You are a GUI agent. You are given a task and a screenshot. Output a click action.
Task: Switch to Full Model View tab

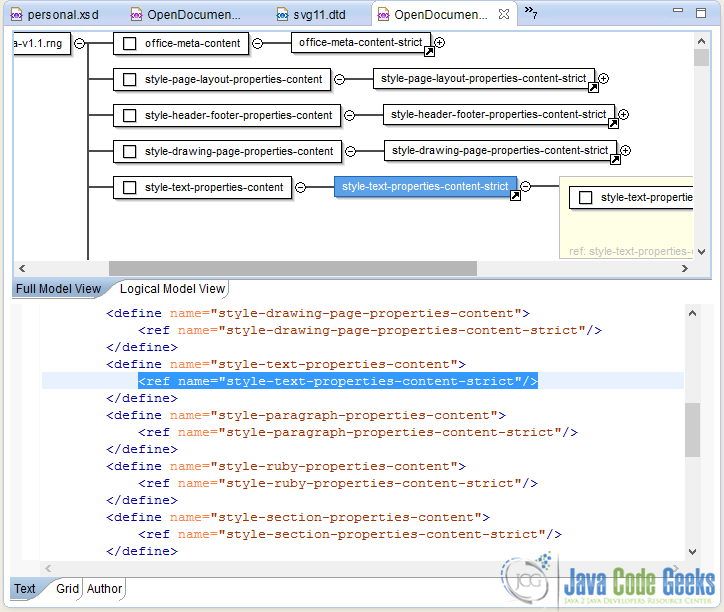click(x=58, y=289)
